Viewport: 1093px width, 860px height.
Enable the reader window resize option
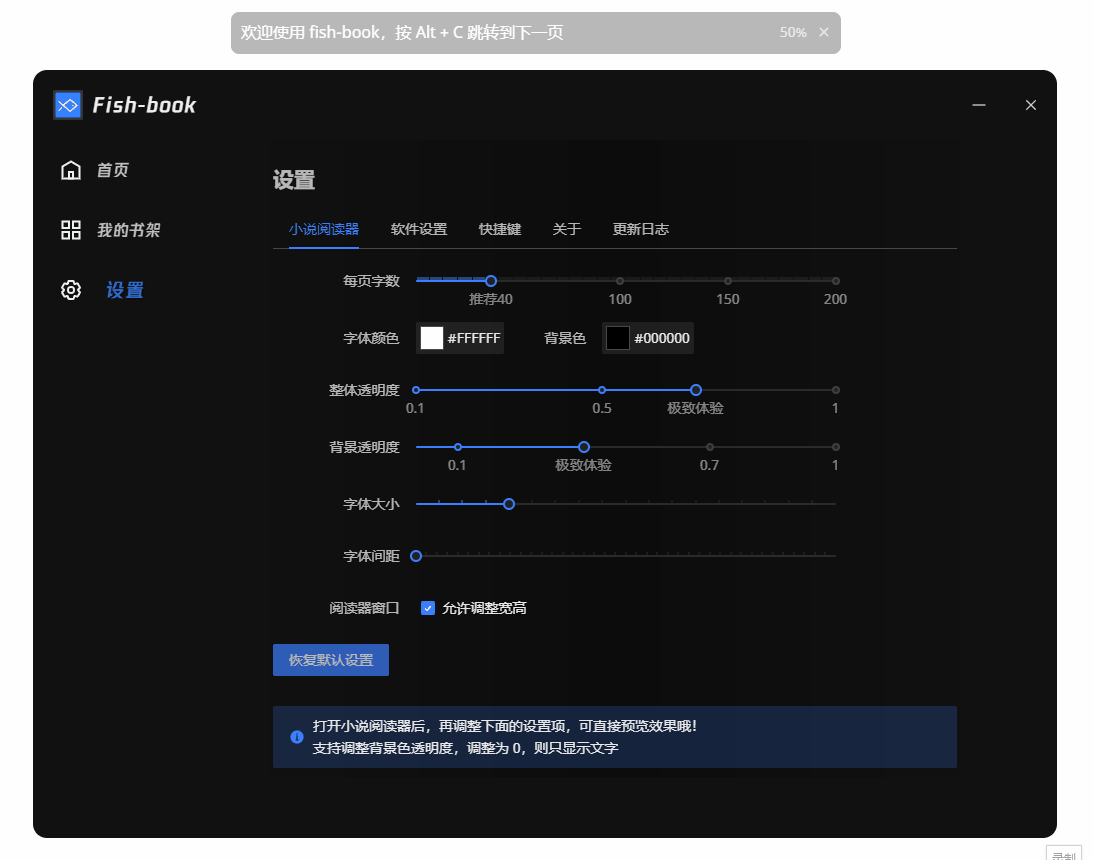click(x=428, y=607)
